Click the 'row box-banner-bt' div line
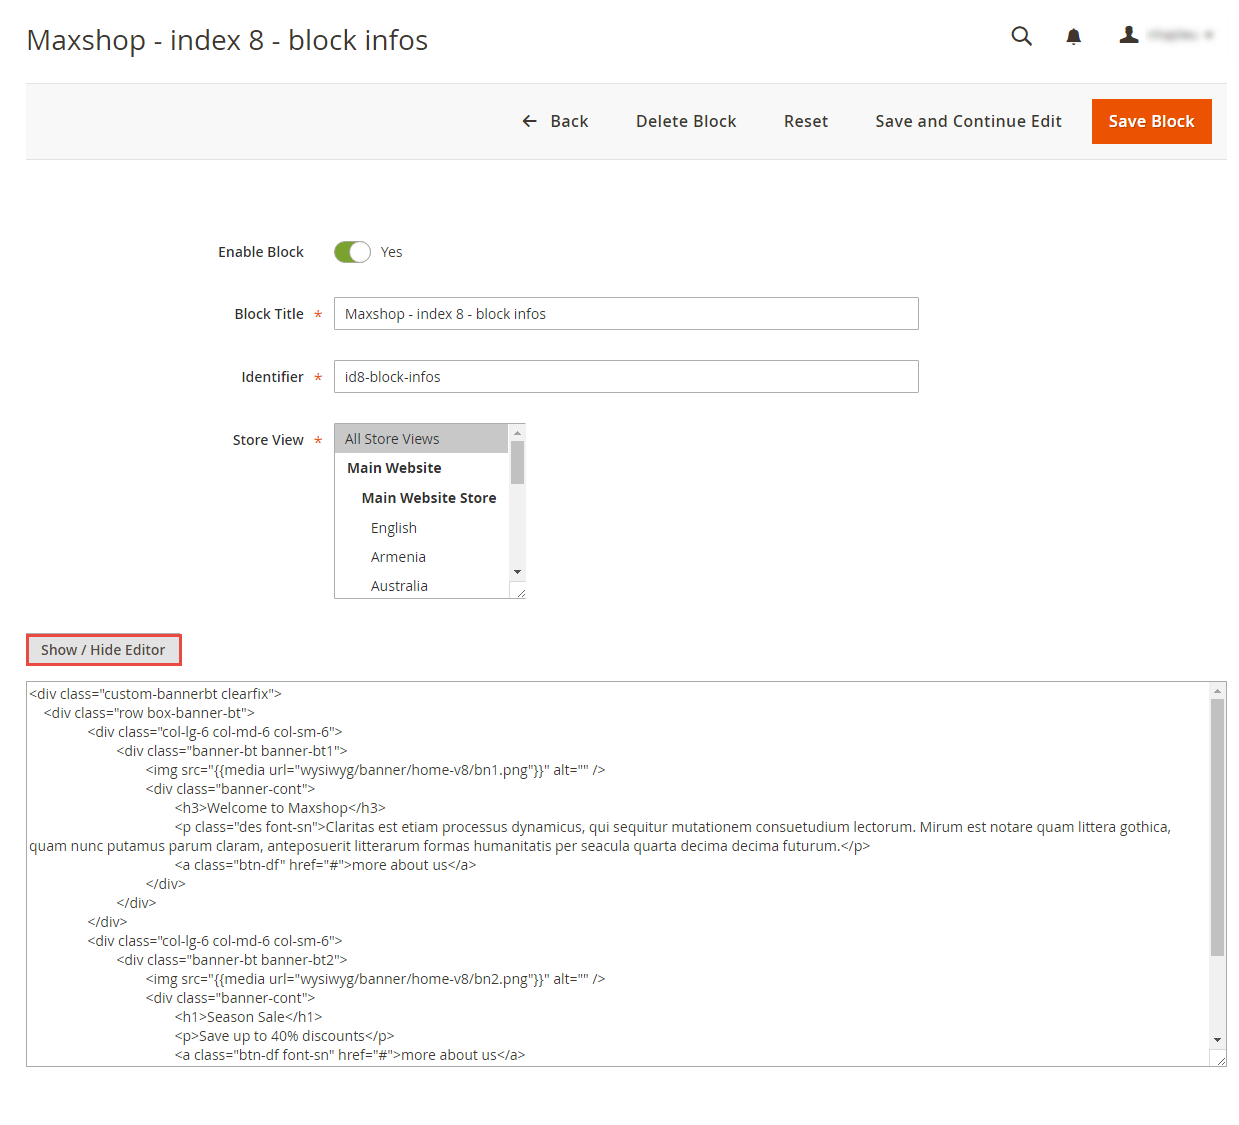1239x1125 pixels. tap(149, 713)
